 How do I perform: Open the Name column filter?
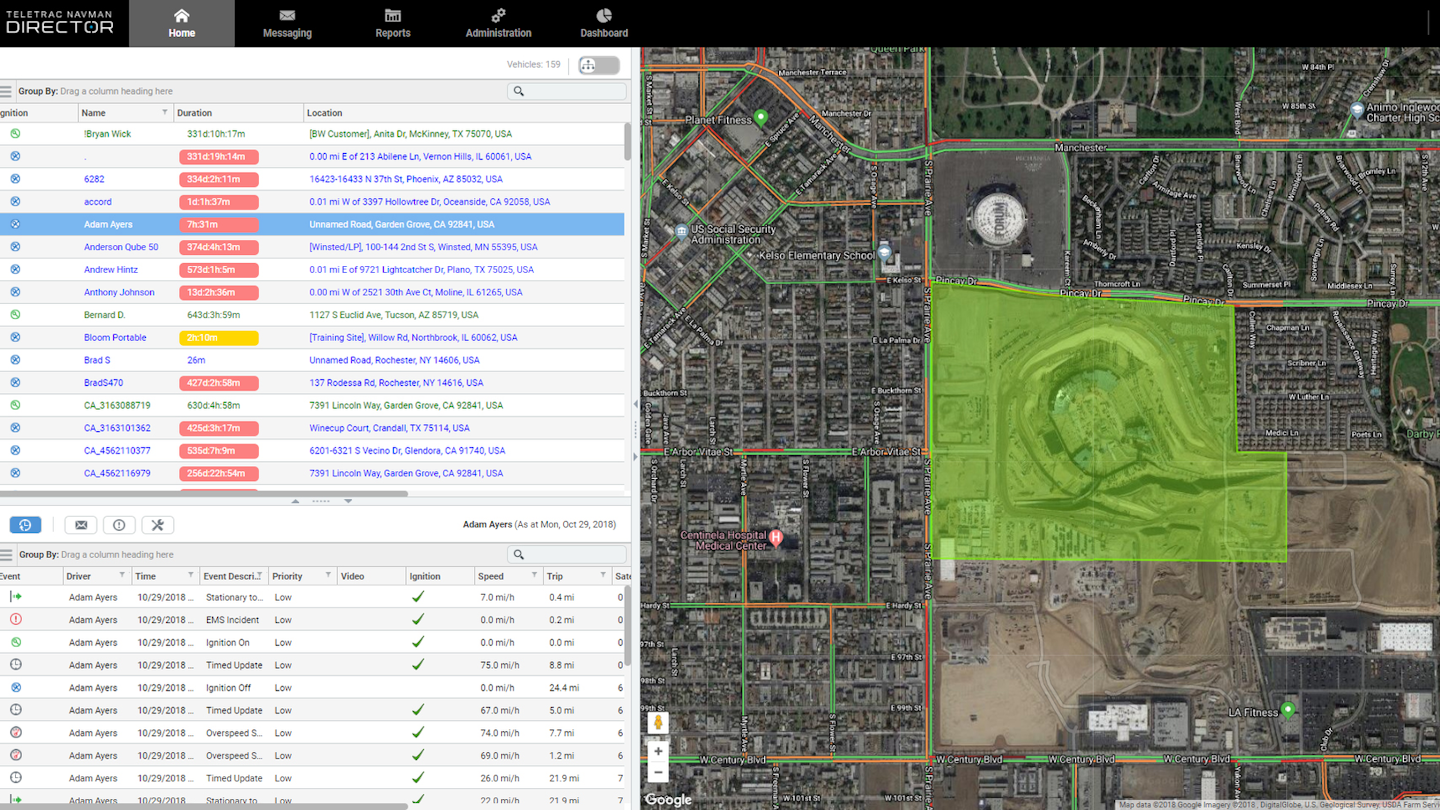point(165,113)
